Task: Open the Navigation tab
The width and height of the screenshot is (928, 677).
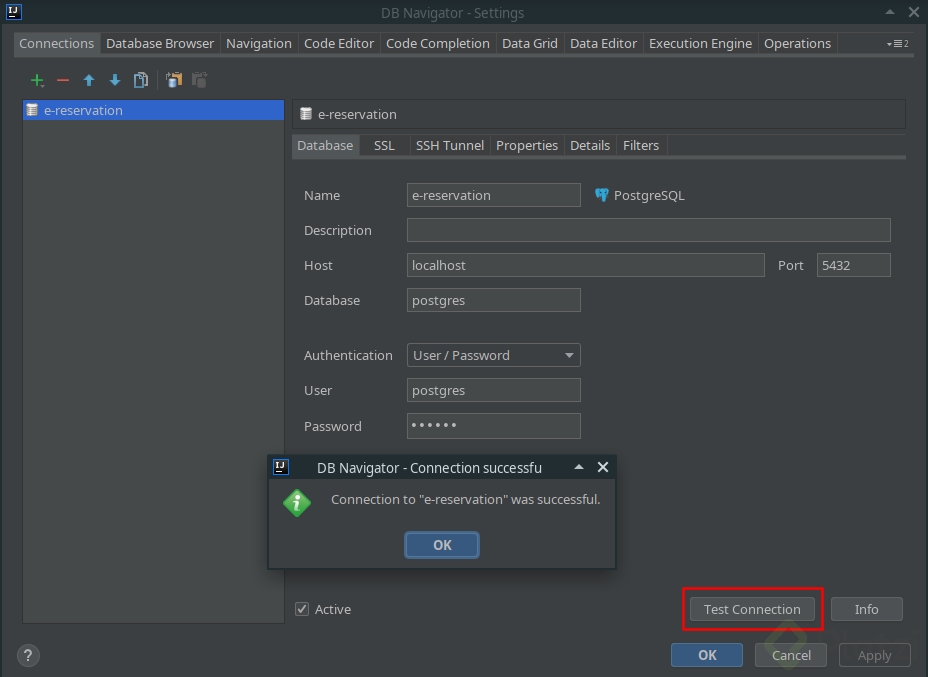Action: (x=259, y=43)
